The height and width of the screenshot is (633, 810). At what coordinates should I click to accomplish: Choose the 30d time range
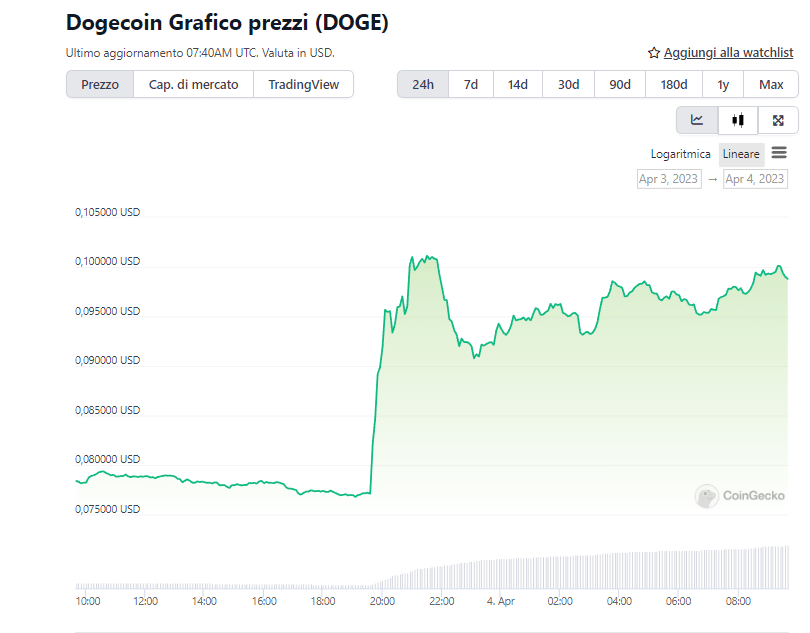568,84
